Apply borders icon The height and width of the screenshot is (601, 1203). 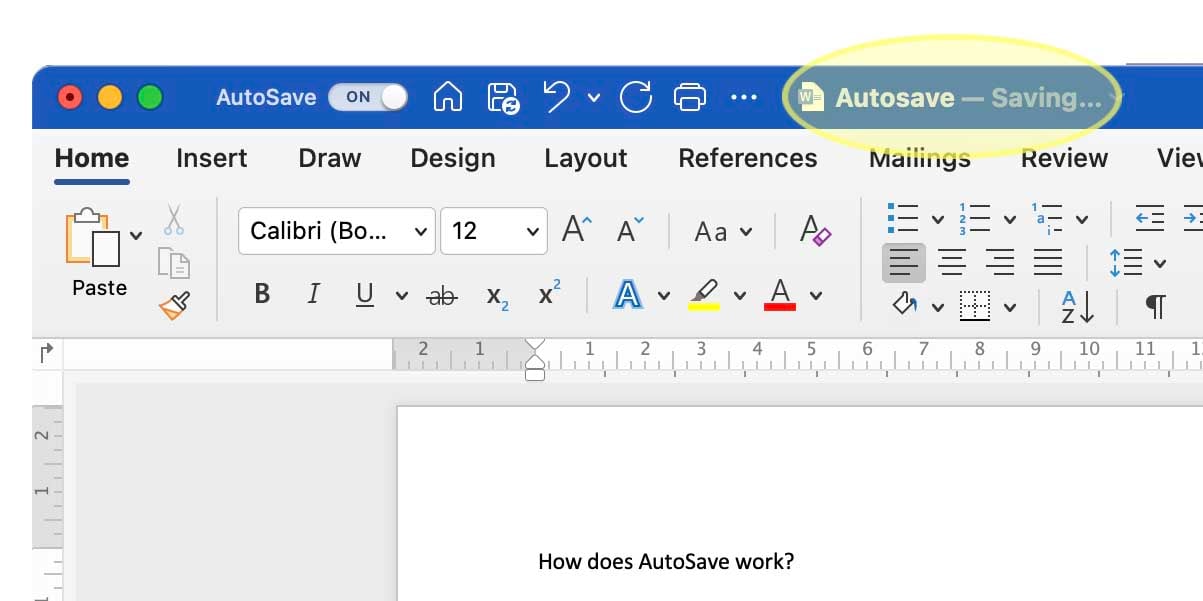(x=975, y=306)
